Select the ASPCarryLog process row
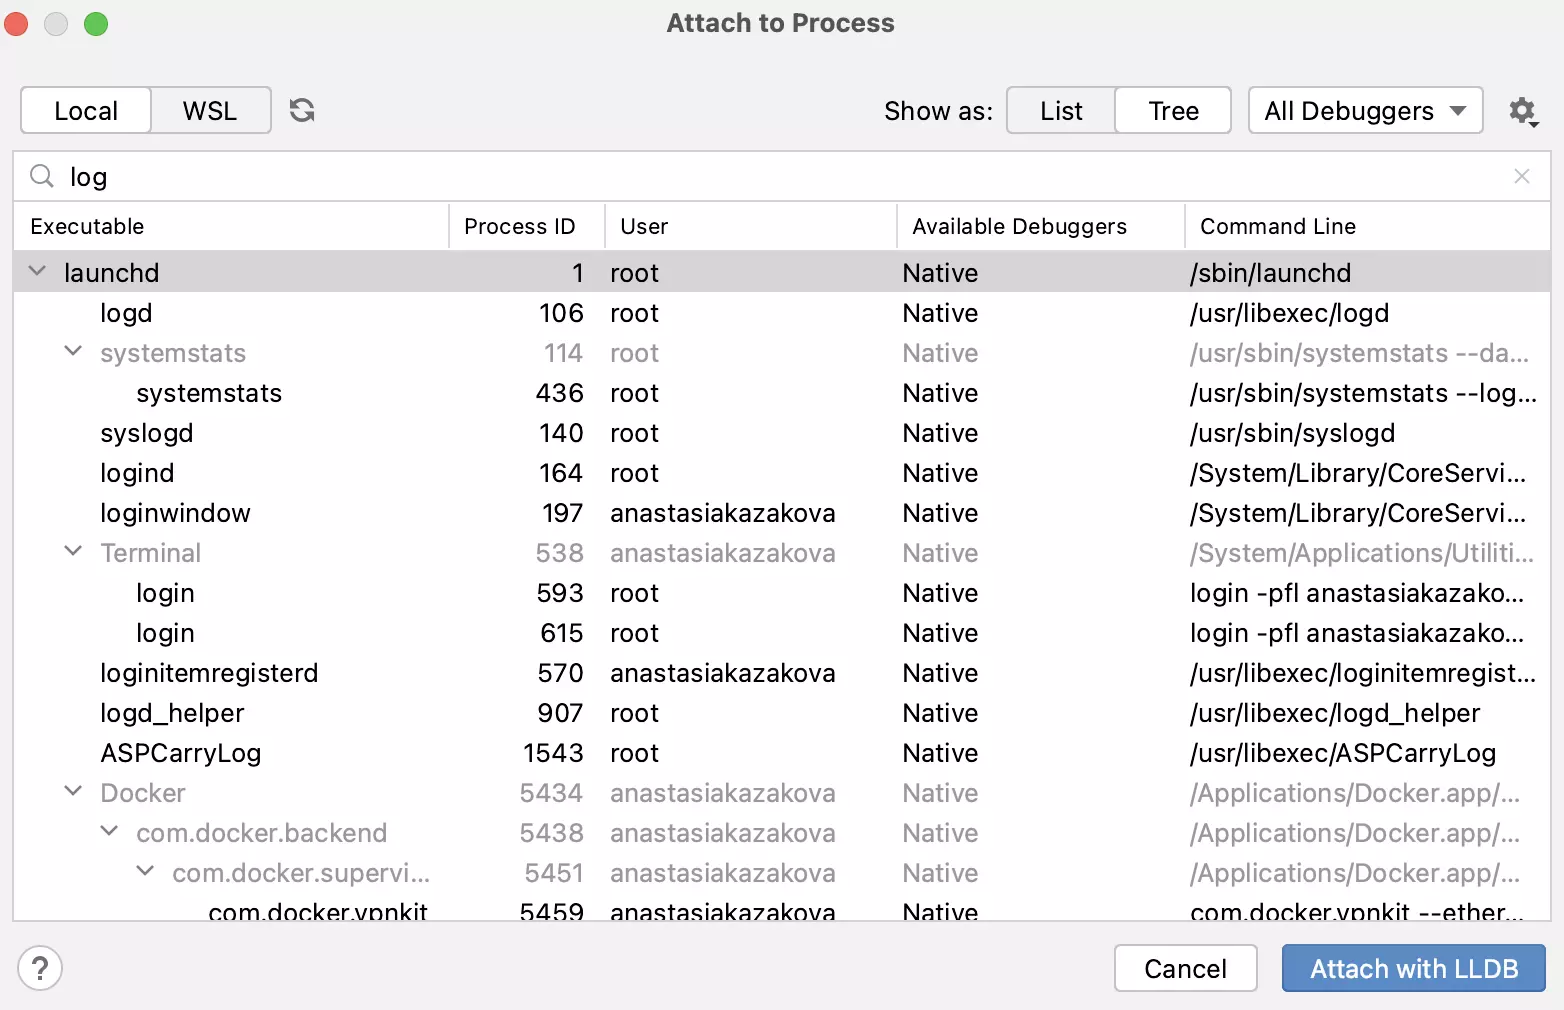Screen dimensions: 1564x1010 pyautogui.click(x=181, y=753)
